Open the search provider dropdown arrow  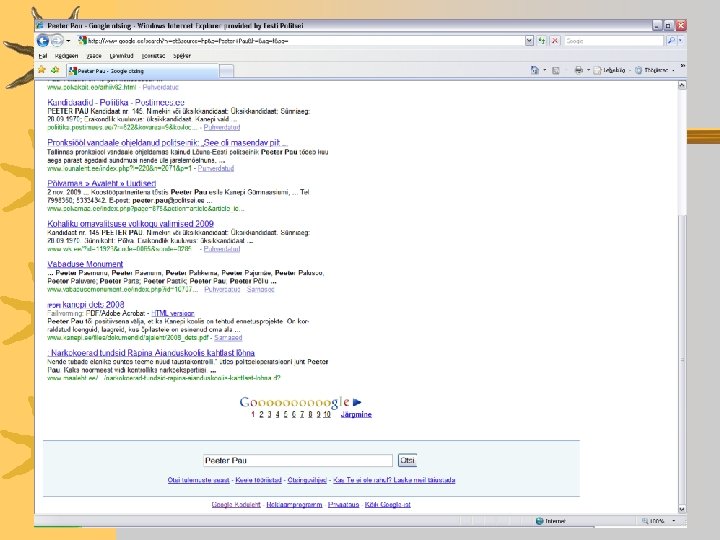(681, 41)
